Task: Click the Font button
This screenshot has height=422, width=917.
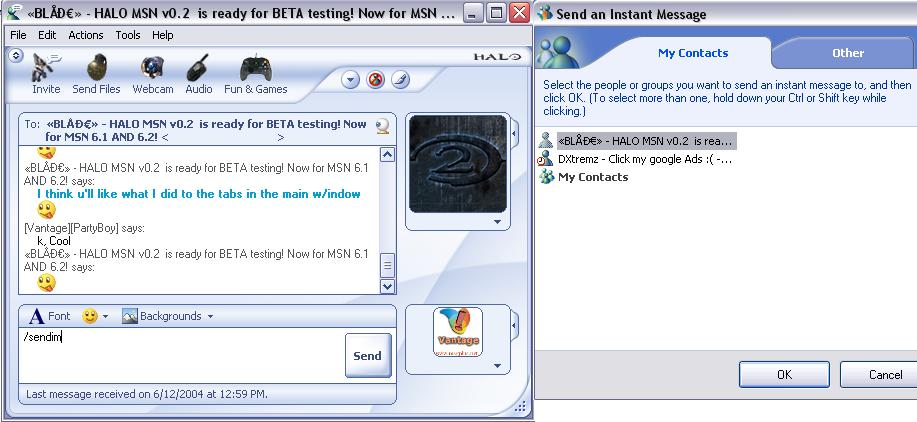Action: [x=50, y=316]
